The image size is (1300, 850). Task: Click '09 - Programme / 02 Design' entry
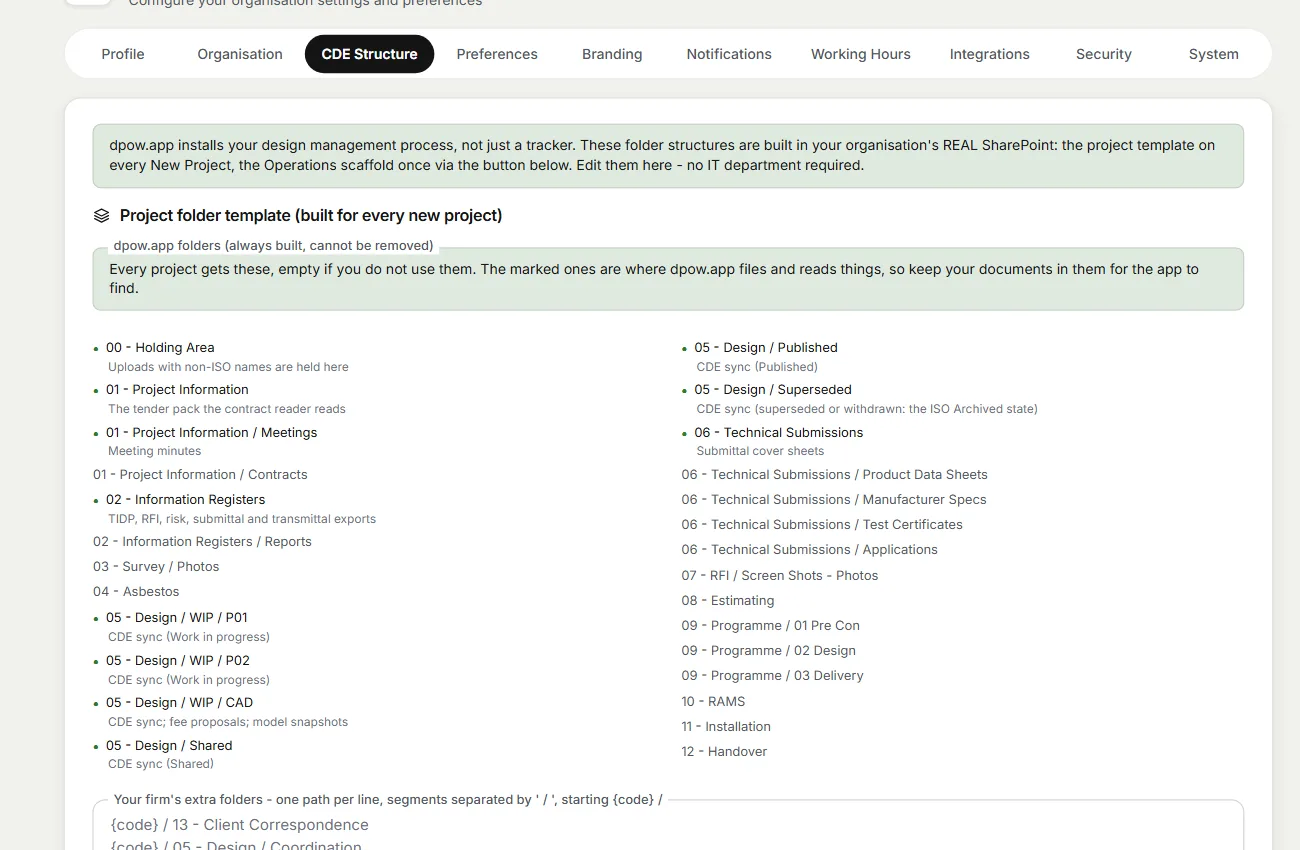click(769, 651)
